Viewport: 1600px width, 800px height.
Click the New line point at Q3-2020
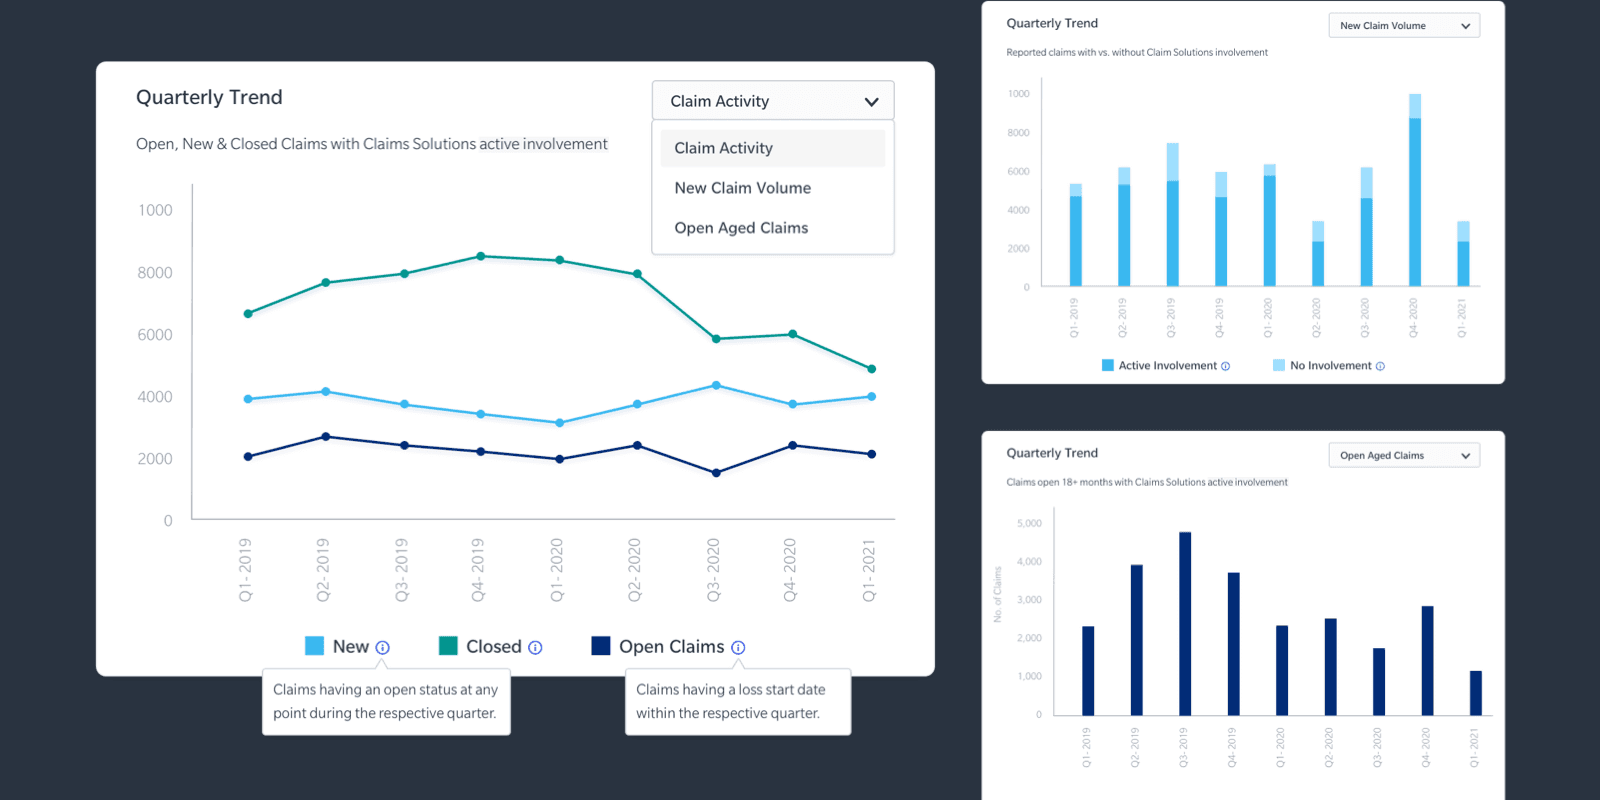(716, 385)
